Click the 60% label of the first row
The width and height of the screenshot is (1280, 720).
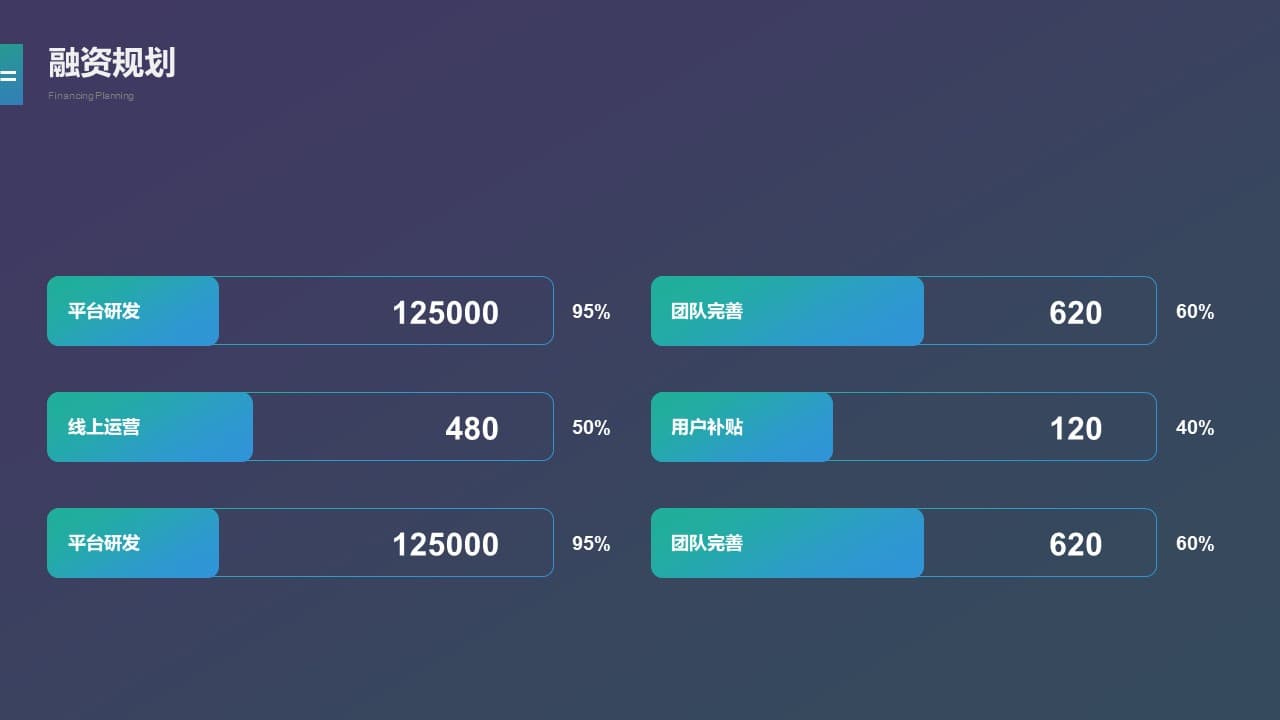coord(1195,312)
